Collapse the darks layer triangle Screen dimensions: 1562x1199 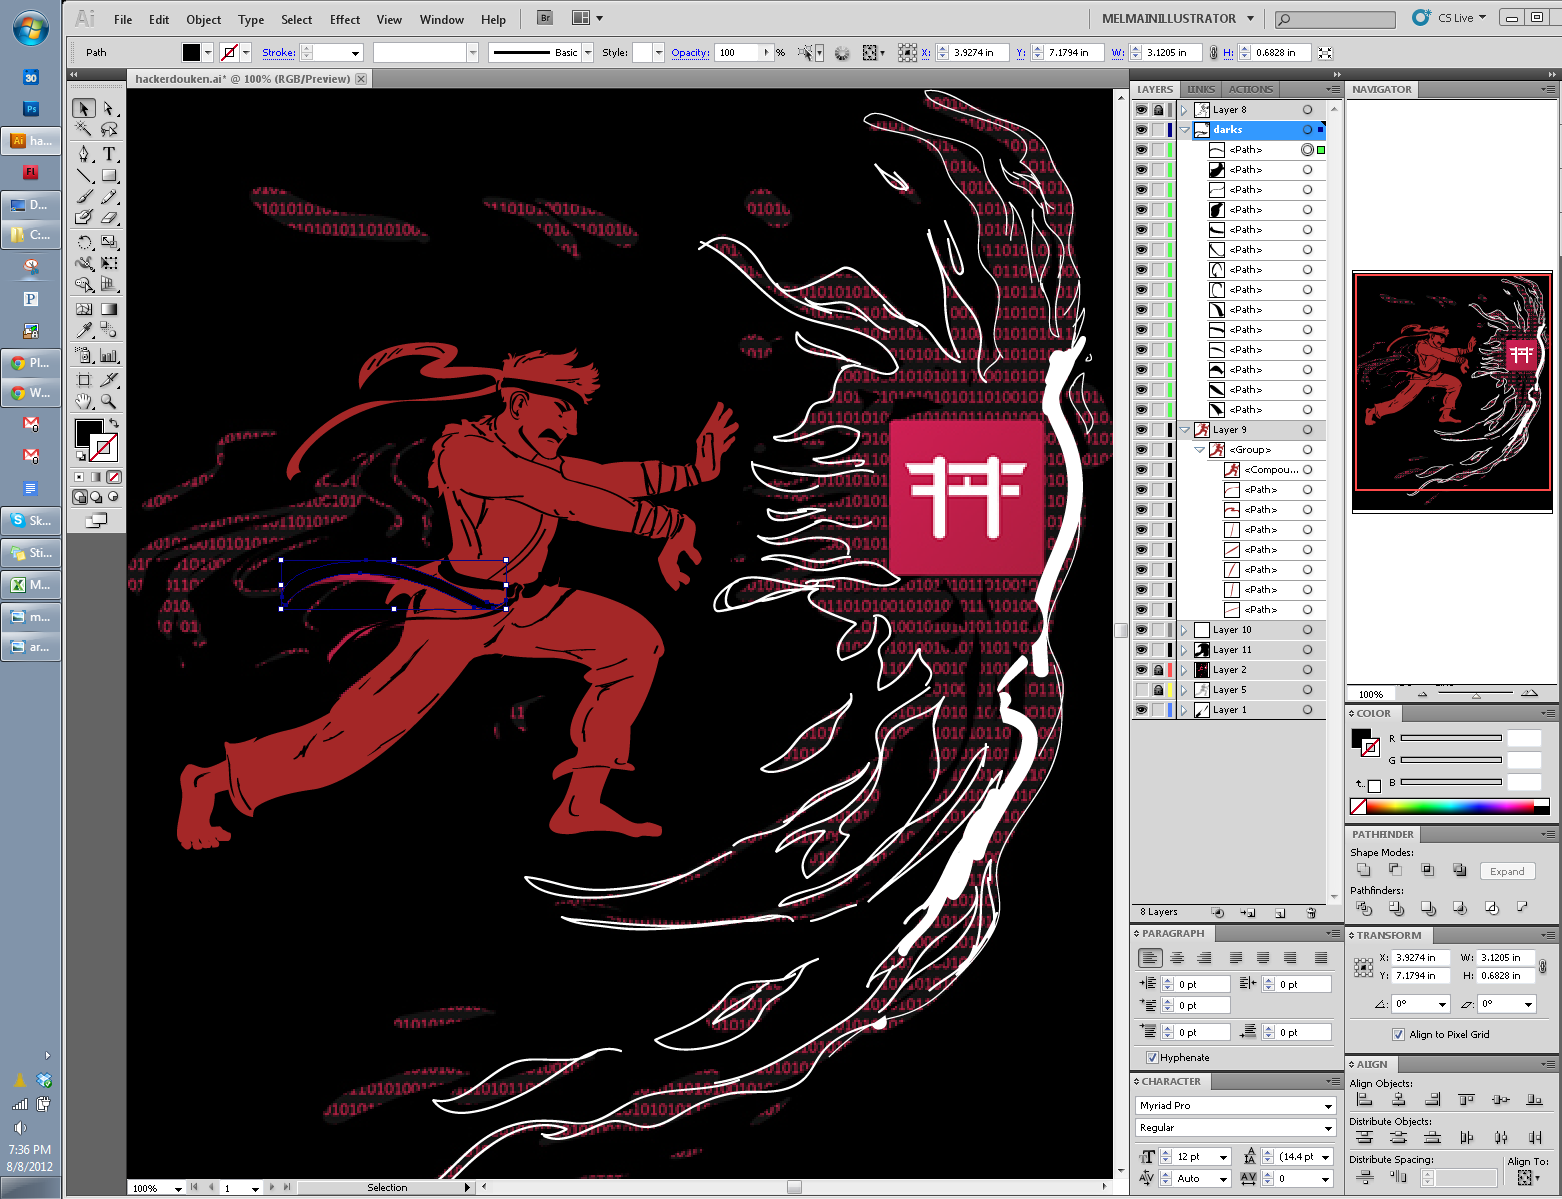point(1184,130)
